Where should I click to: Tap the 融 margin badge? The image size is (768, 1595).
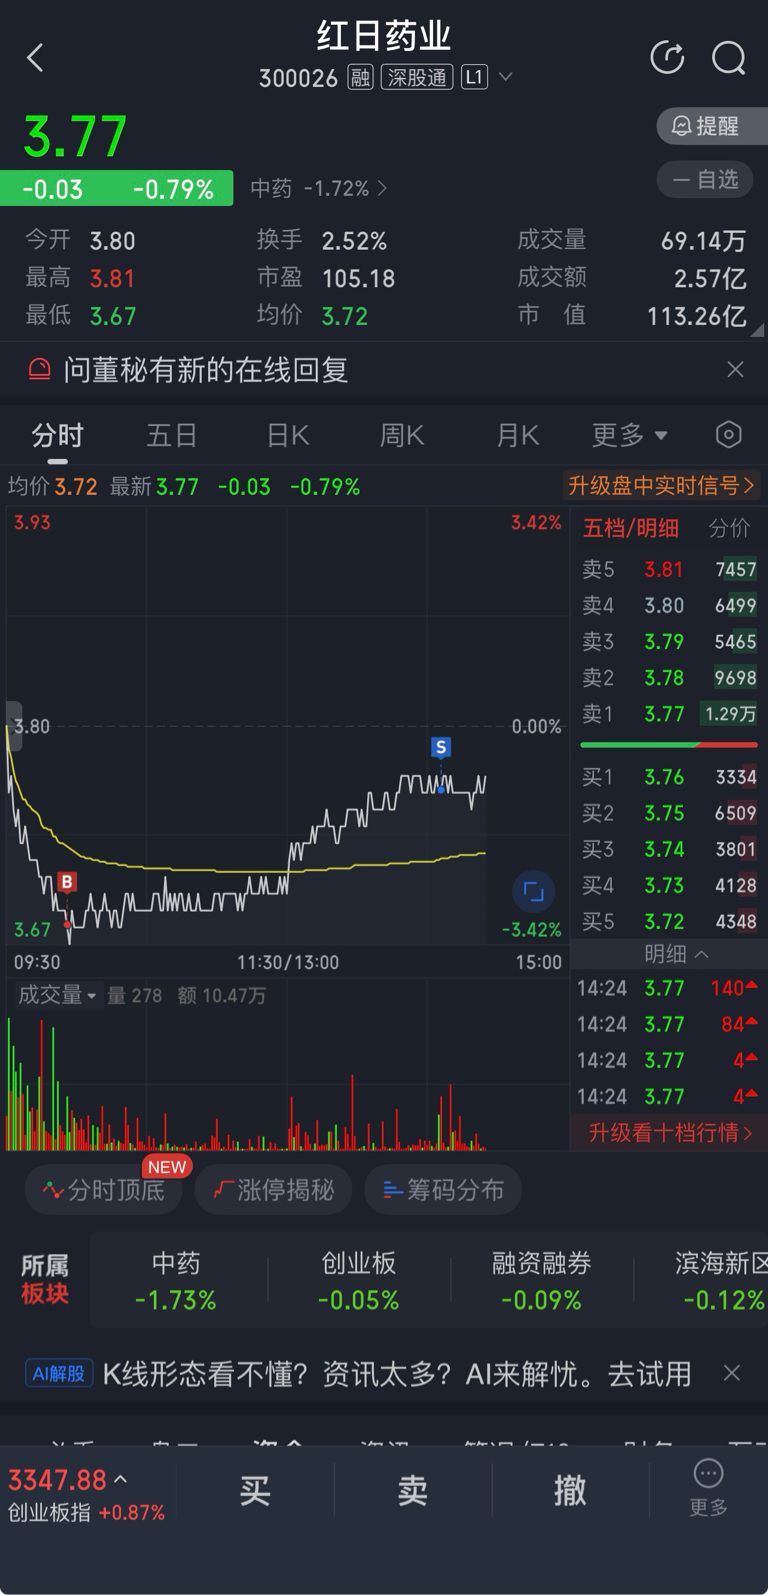[x=360, y=77]
